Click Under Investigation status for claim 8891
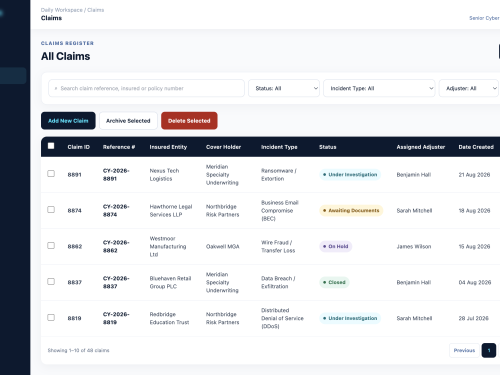Screen dimensions: 500x375 (x=350, y=175)
